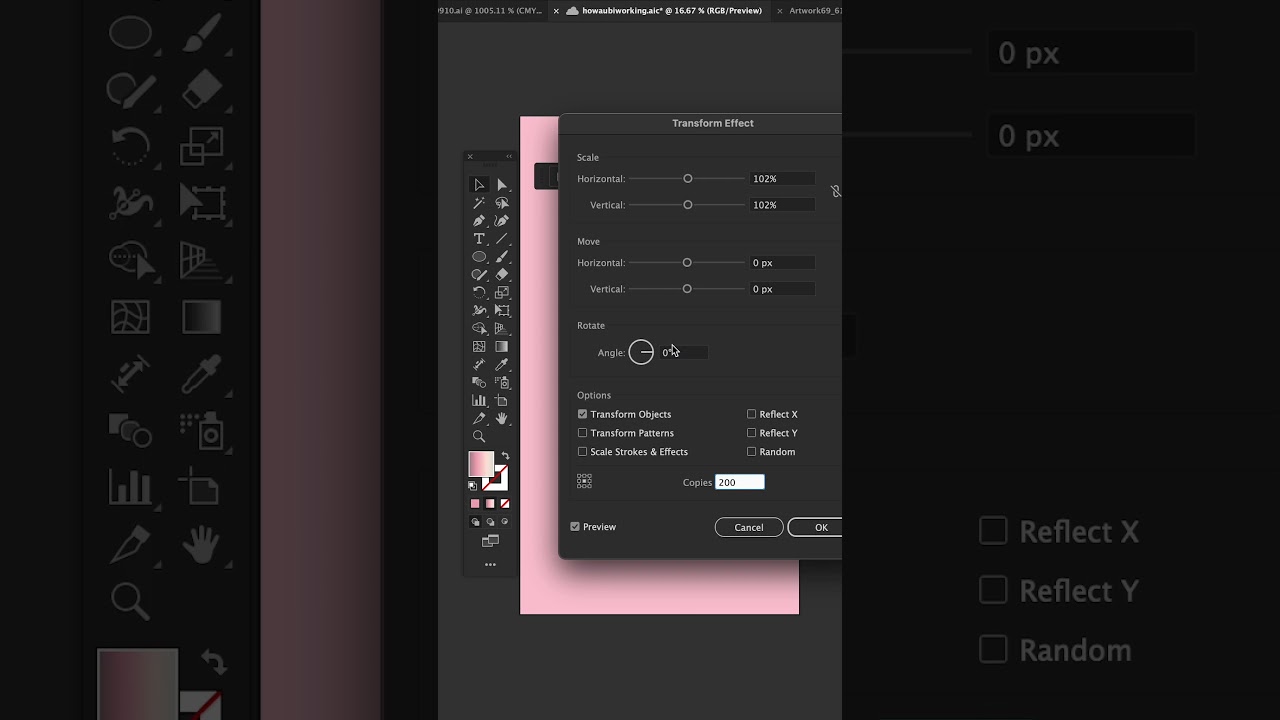Select the Free Transform tool
1280x720 pixels.
tap(502, 311)
